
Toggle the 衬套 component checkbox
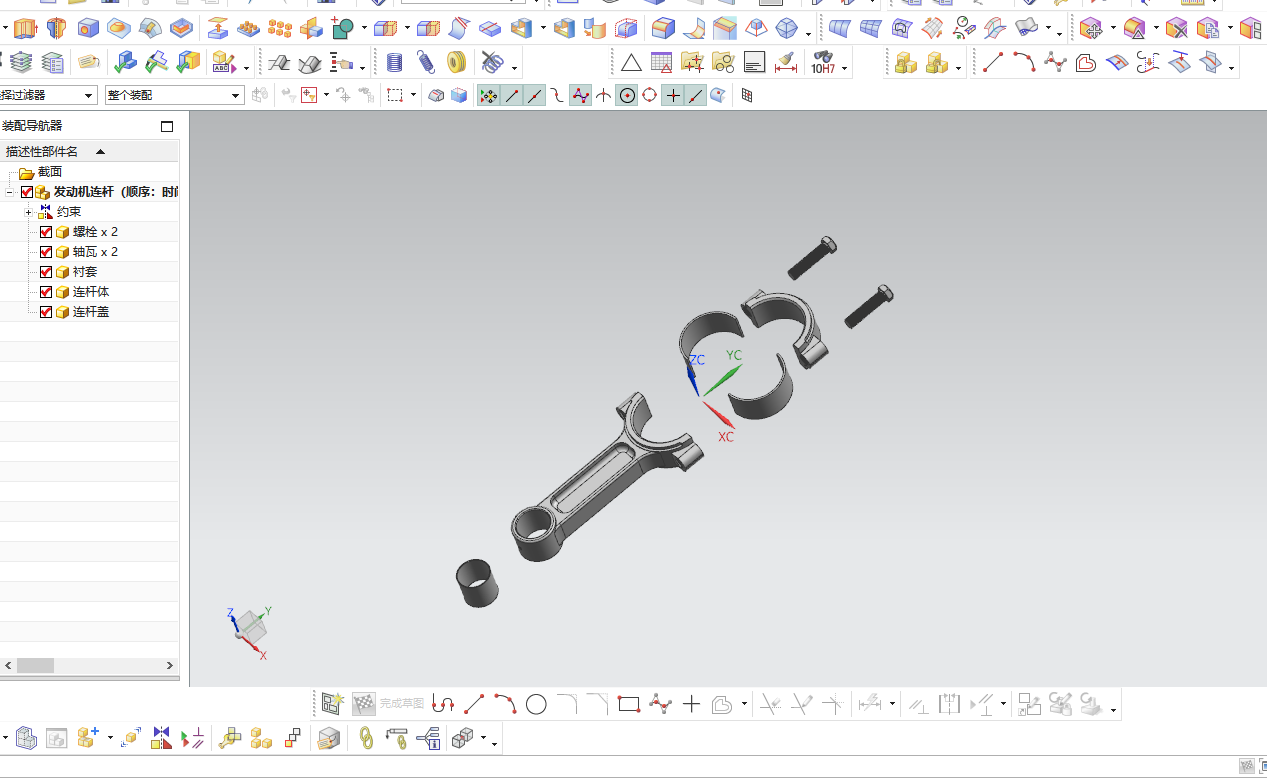[x=46, y=272]
